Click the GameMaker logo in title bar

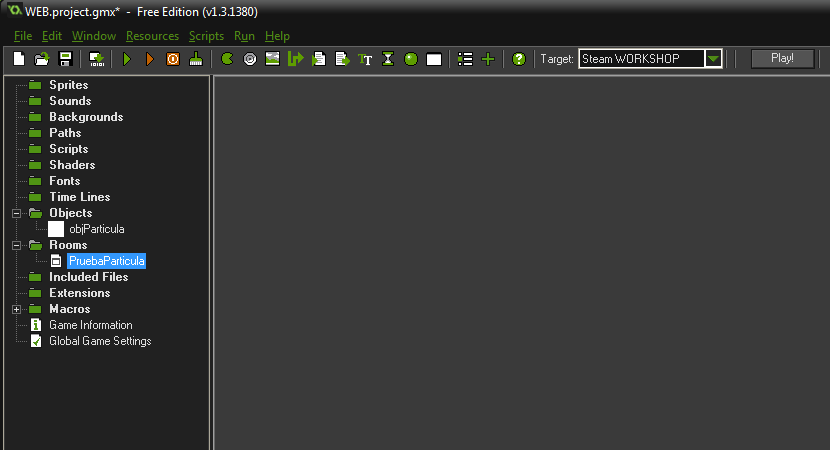(15, 11)
